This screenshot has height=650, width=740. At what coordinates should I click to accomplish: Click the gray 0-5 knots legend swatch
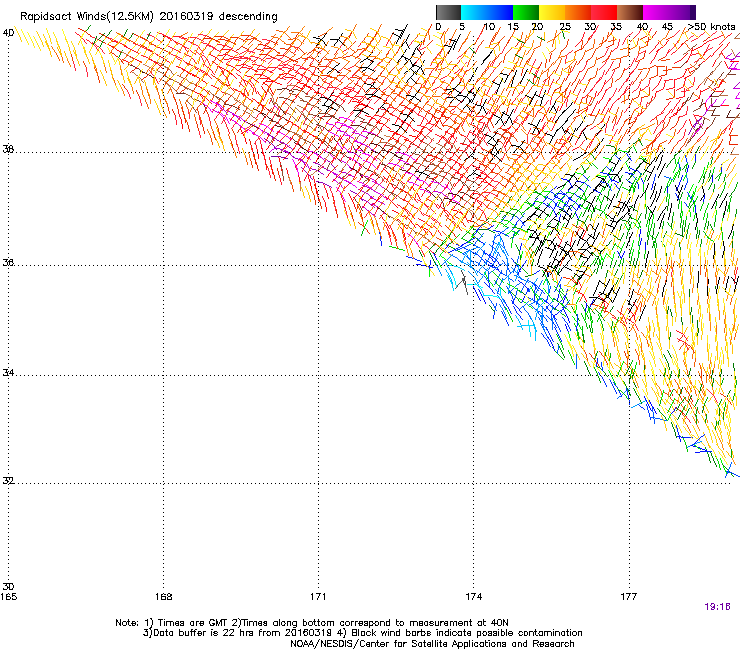(x=448, y=12)
